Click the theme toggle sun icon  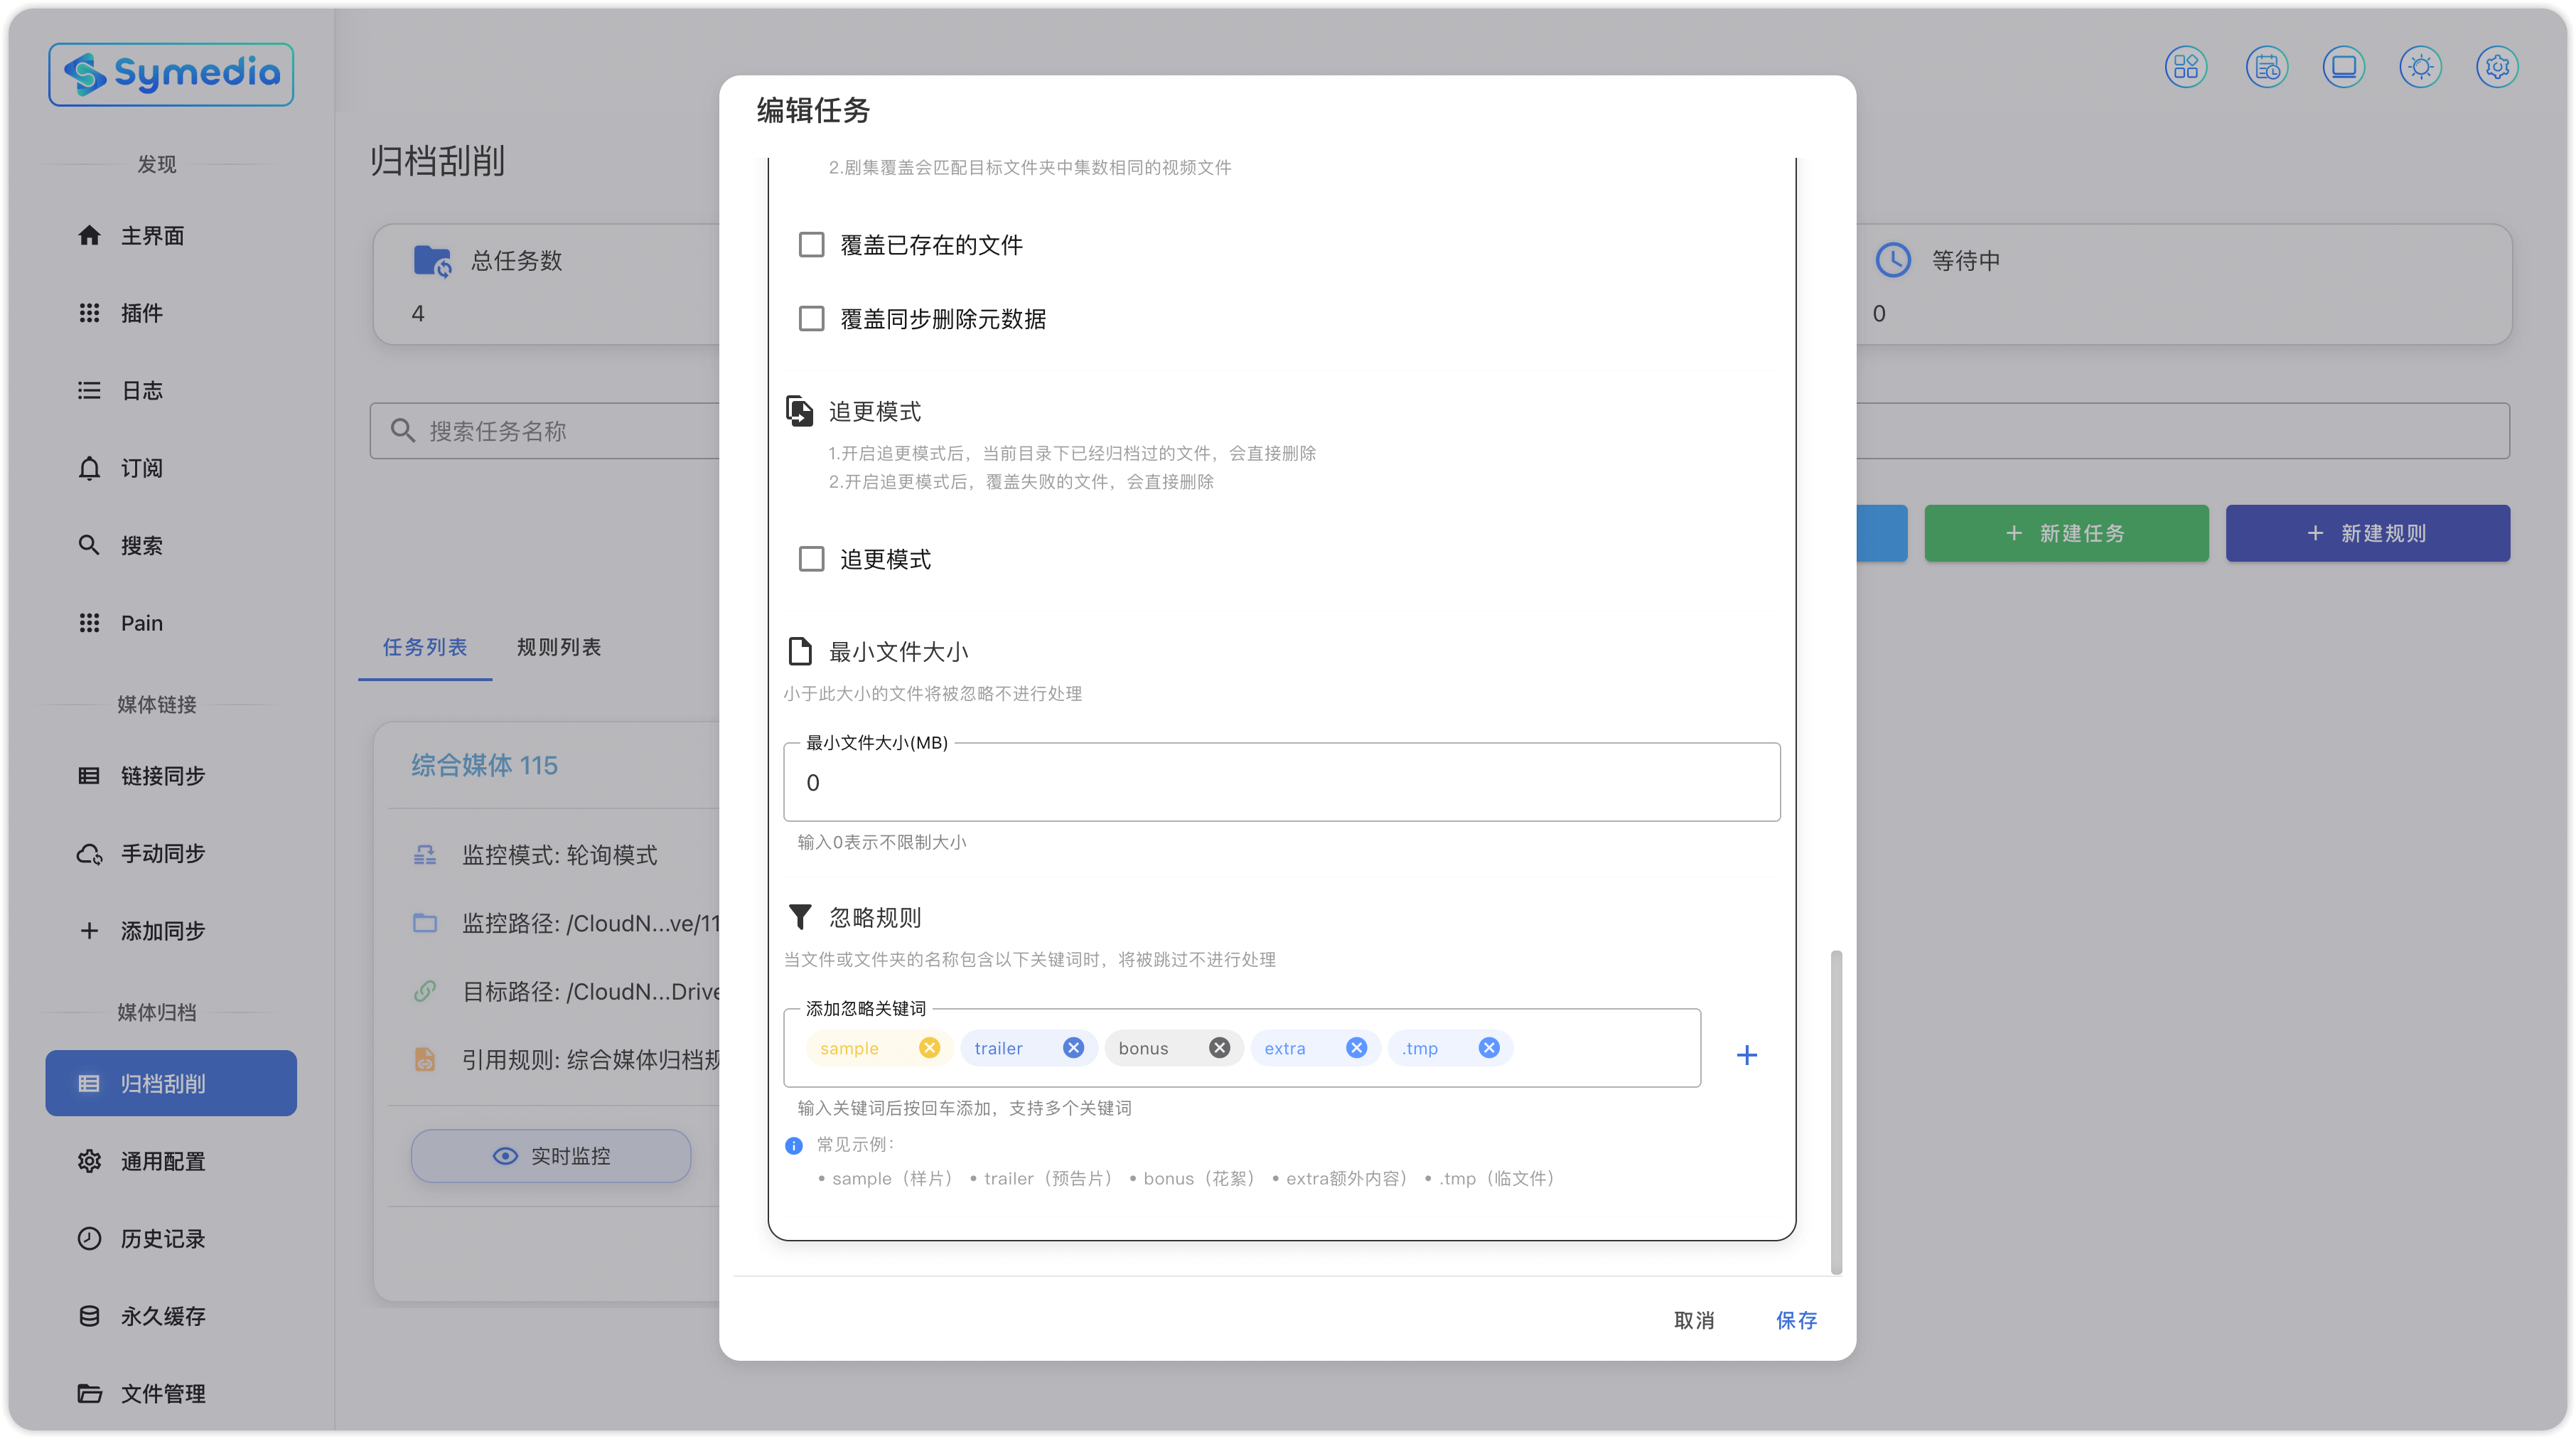(x=2420, y=67)
